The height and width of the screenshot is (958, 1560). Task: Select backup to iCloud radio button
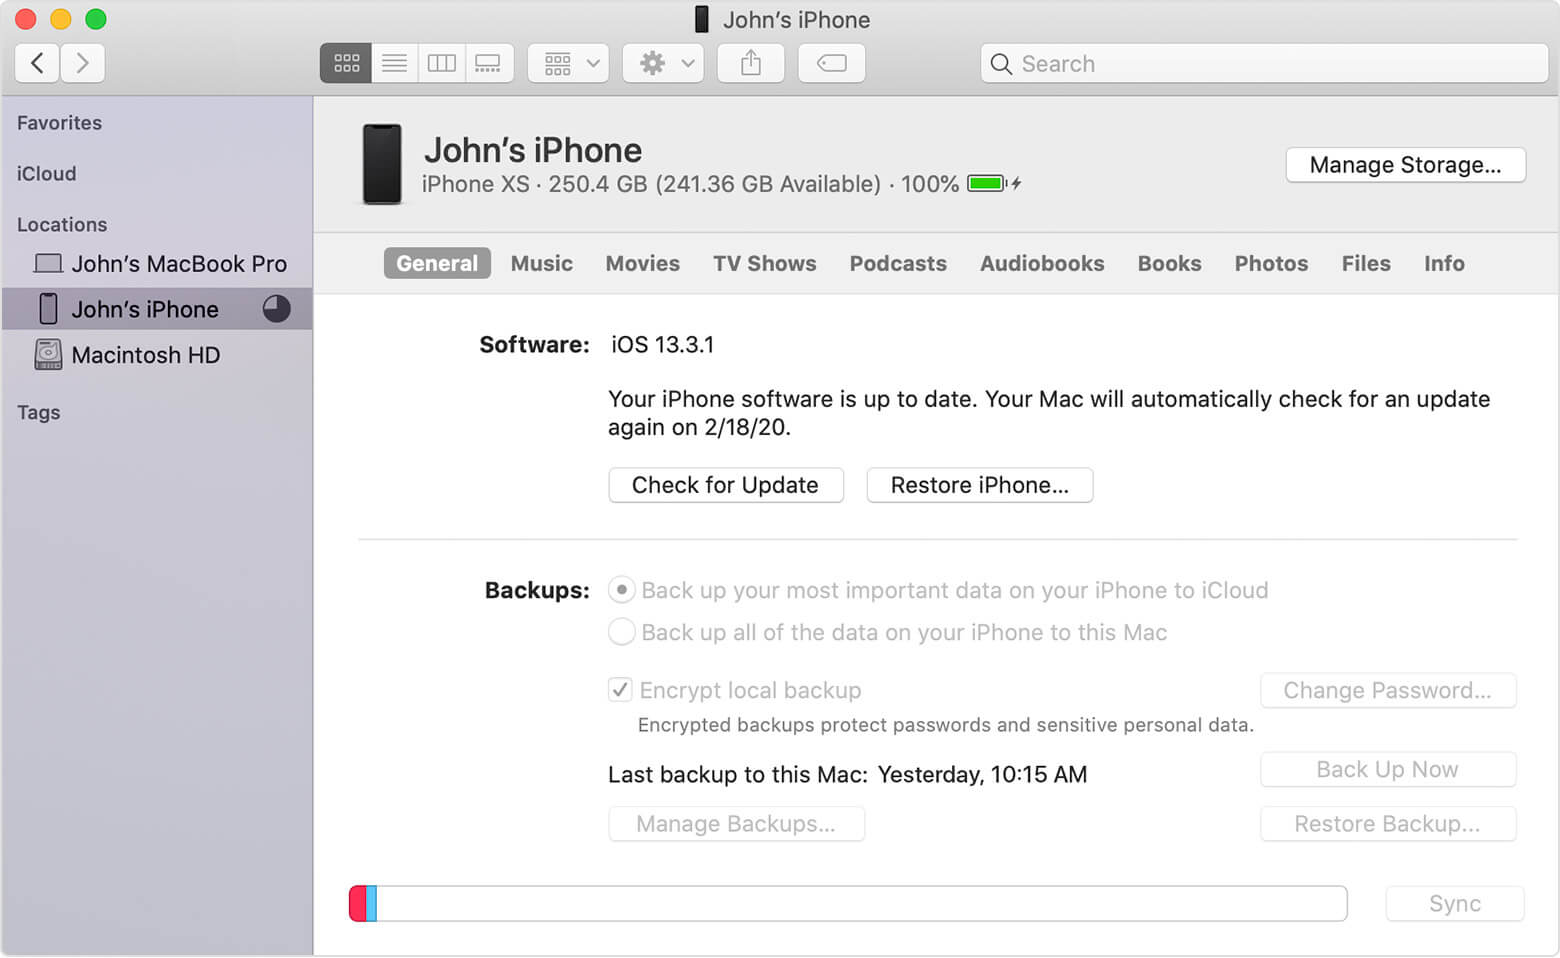click(621, 590)
